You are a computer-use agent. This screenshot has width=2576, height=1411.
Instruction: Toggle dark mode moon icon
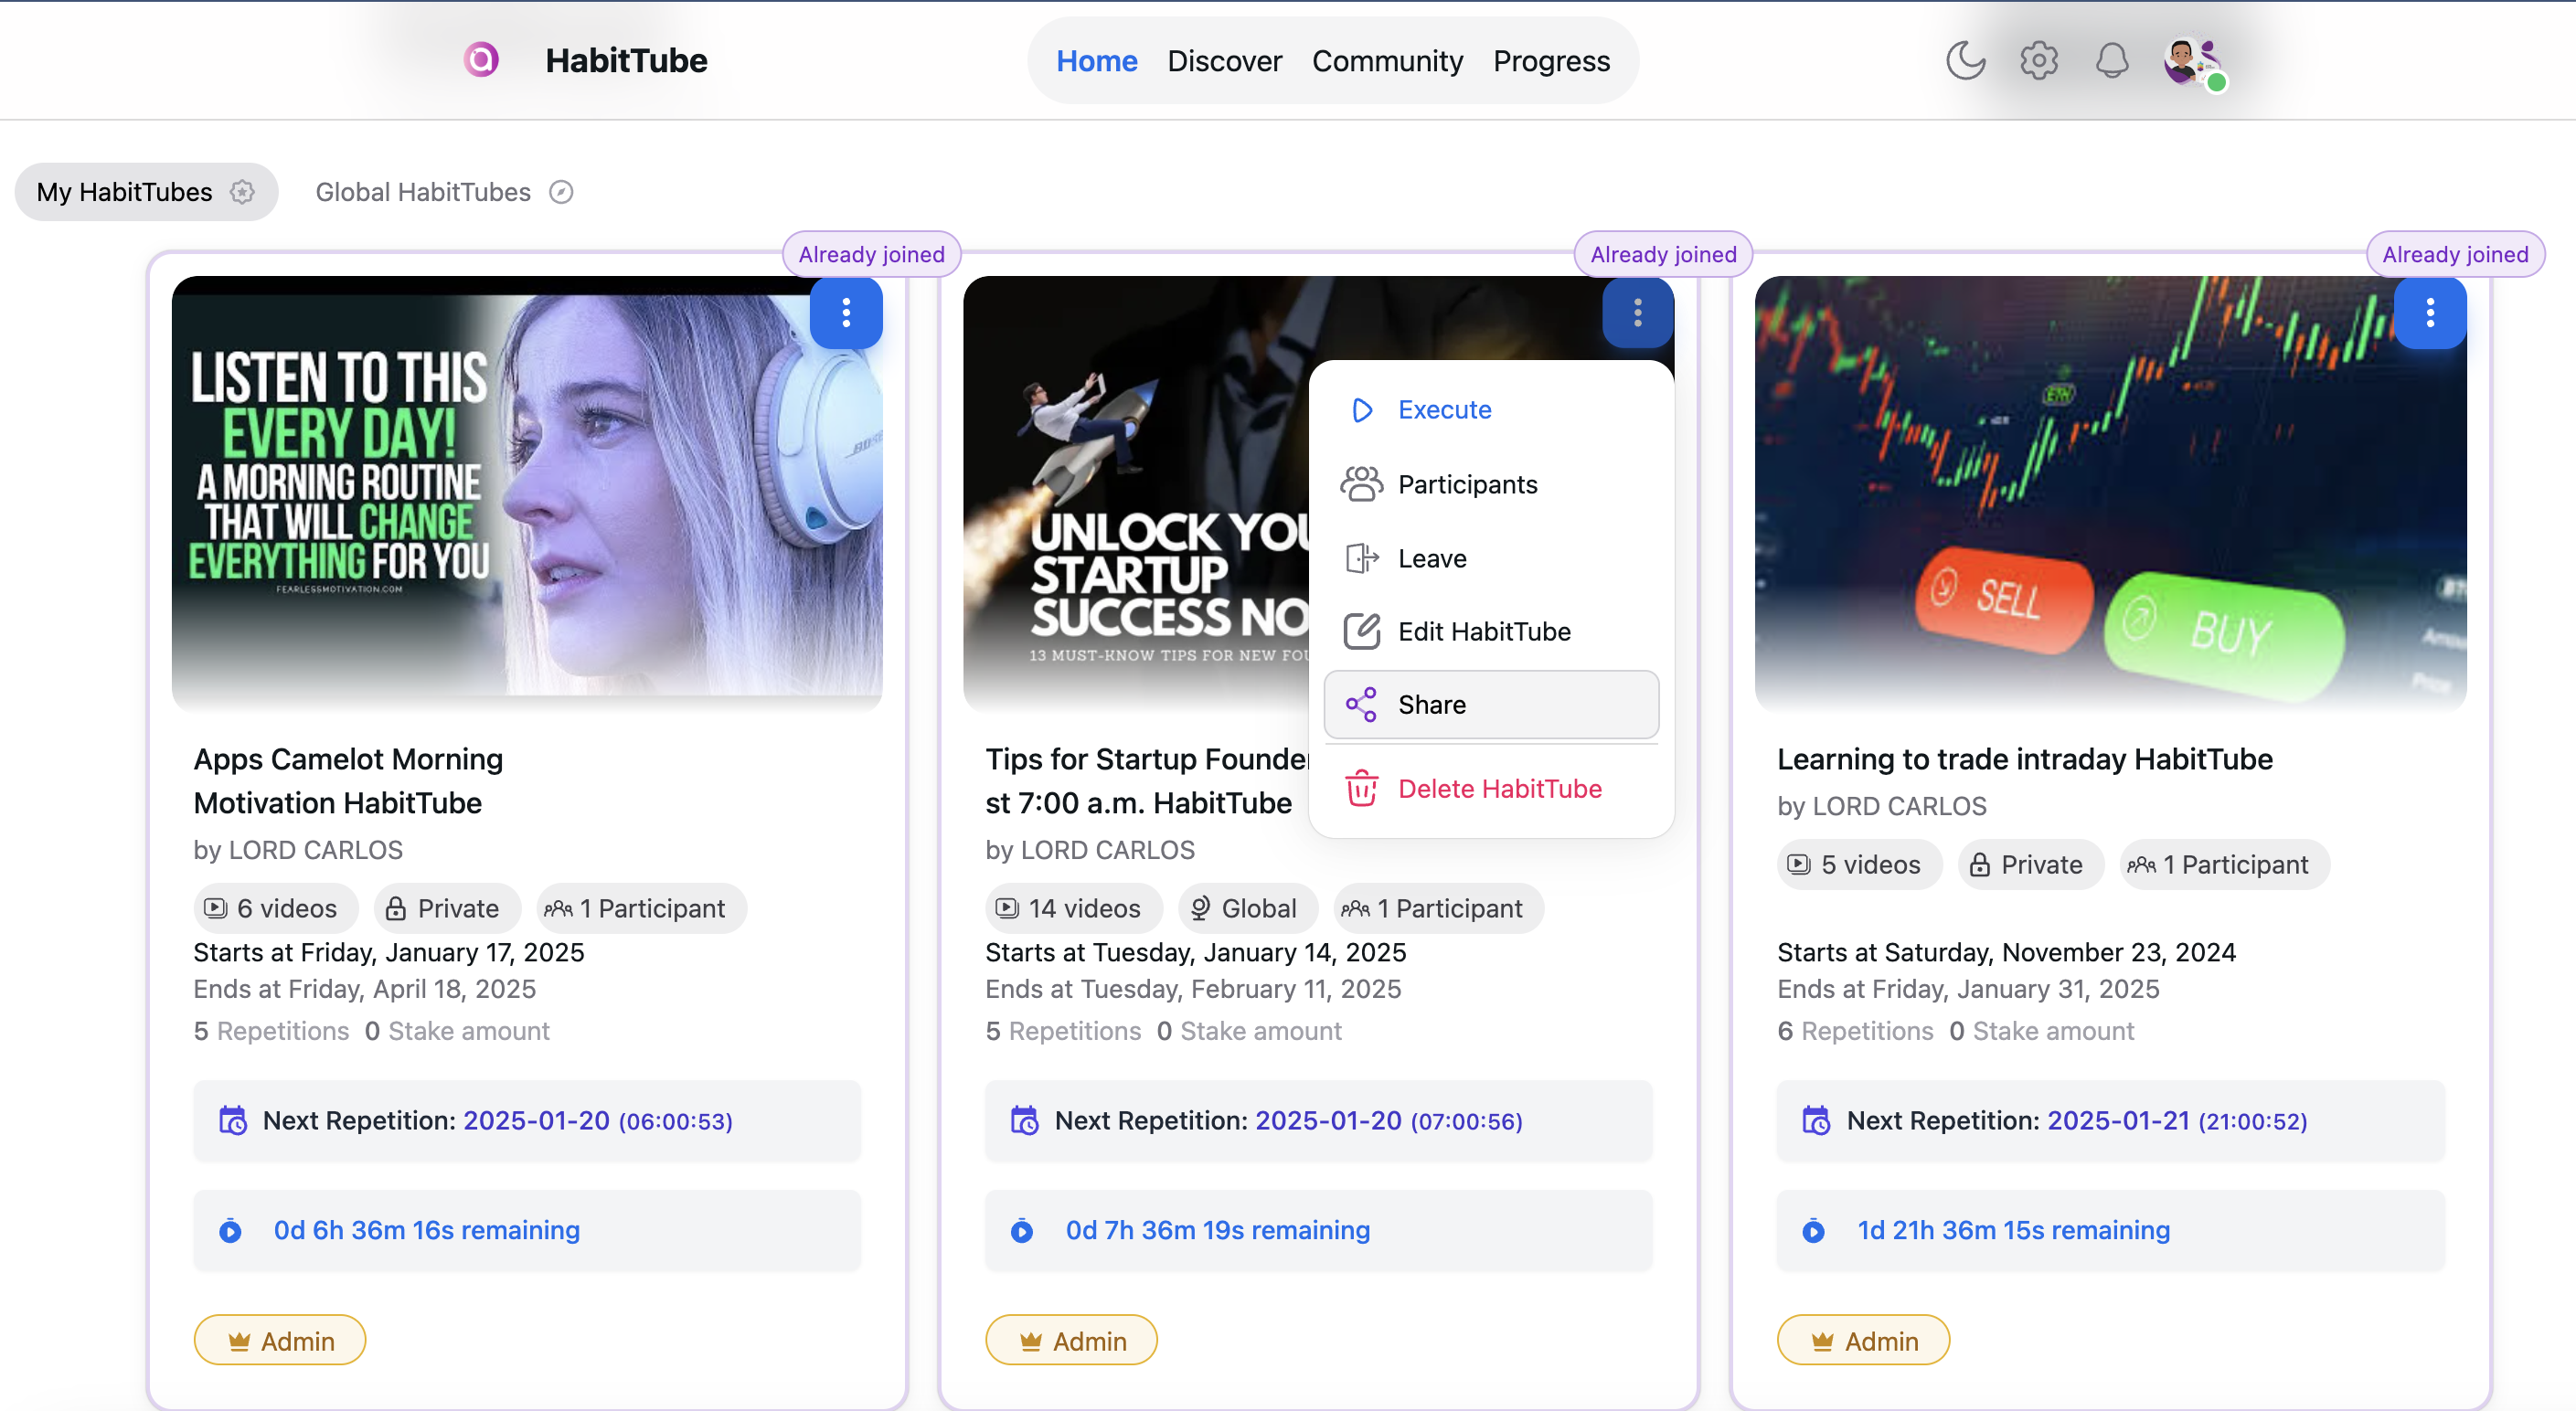click(x=1965, y=60)
